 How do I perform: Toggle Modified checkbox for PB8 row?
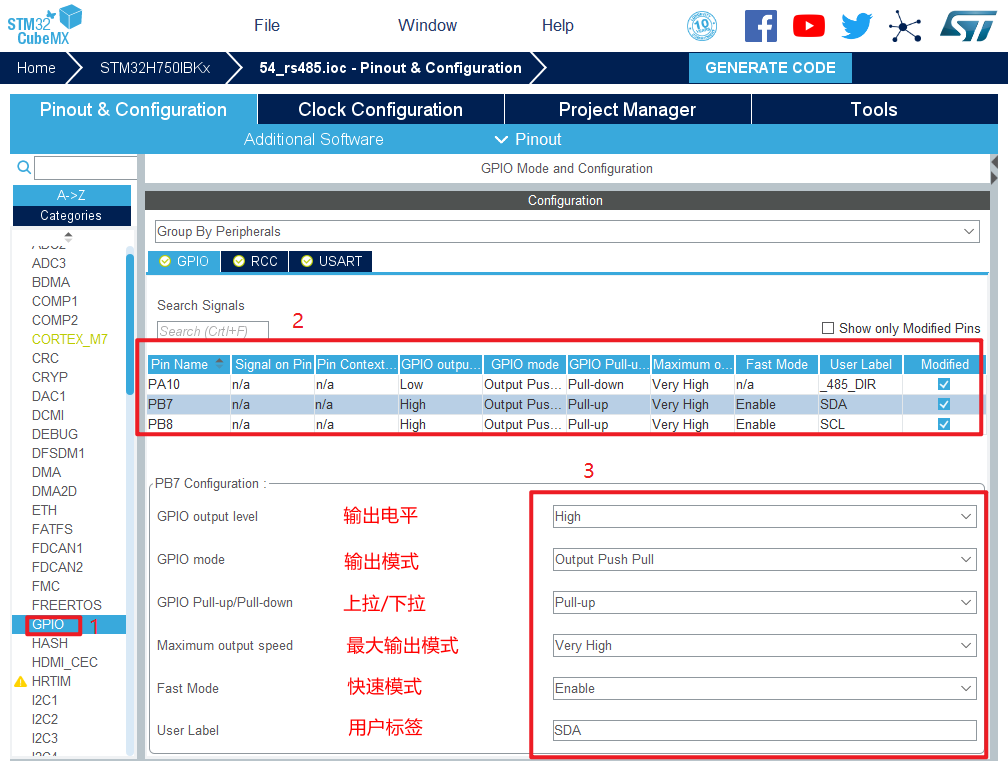click(x=944, y=424)
